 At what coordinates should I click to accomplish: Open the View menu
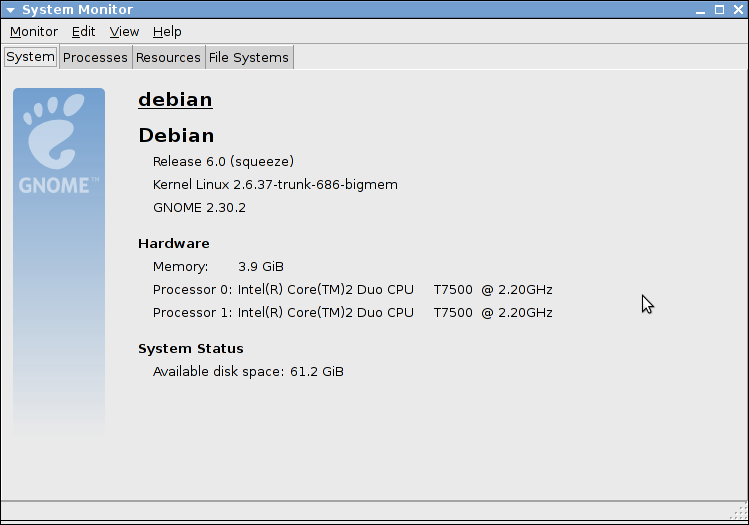tap(124, 32)
